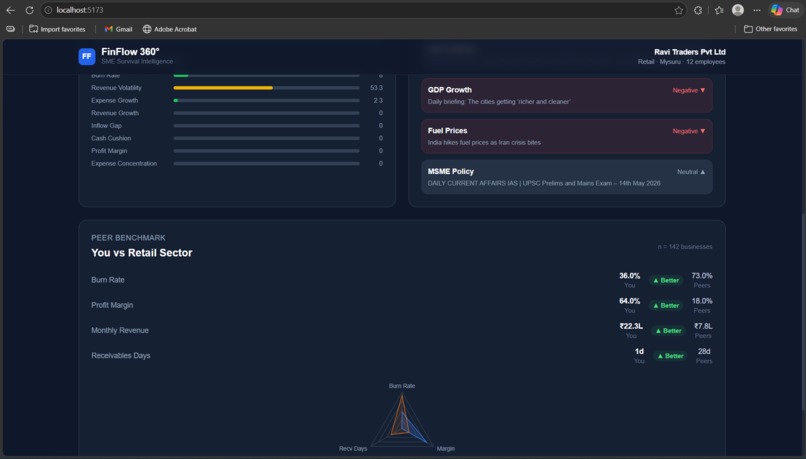Click Inflow Gap label
Image resolution: width=806 pixels, height=459 pixels.
106,125
